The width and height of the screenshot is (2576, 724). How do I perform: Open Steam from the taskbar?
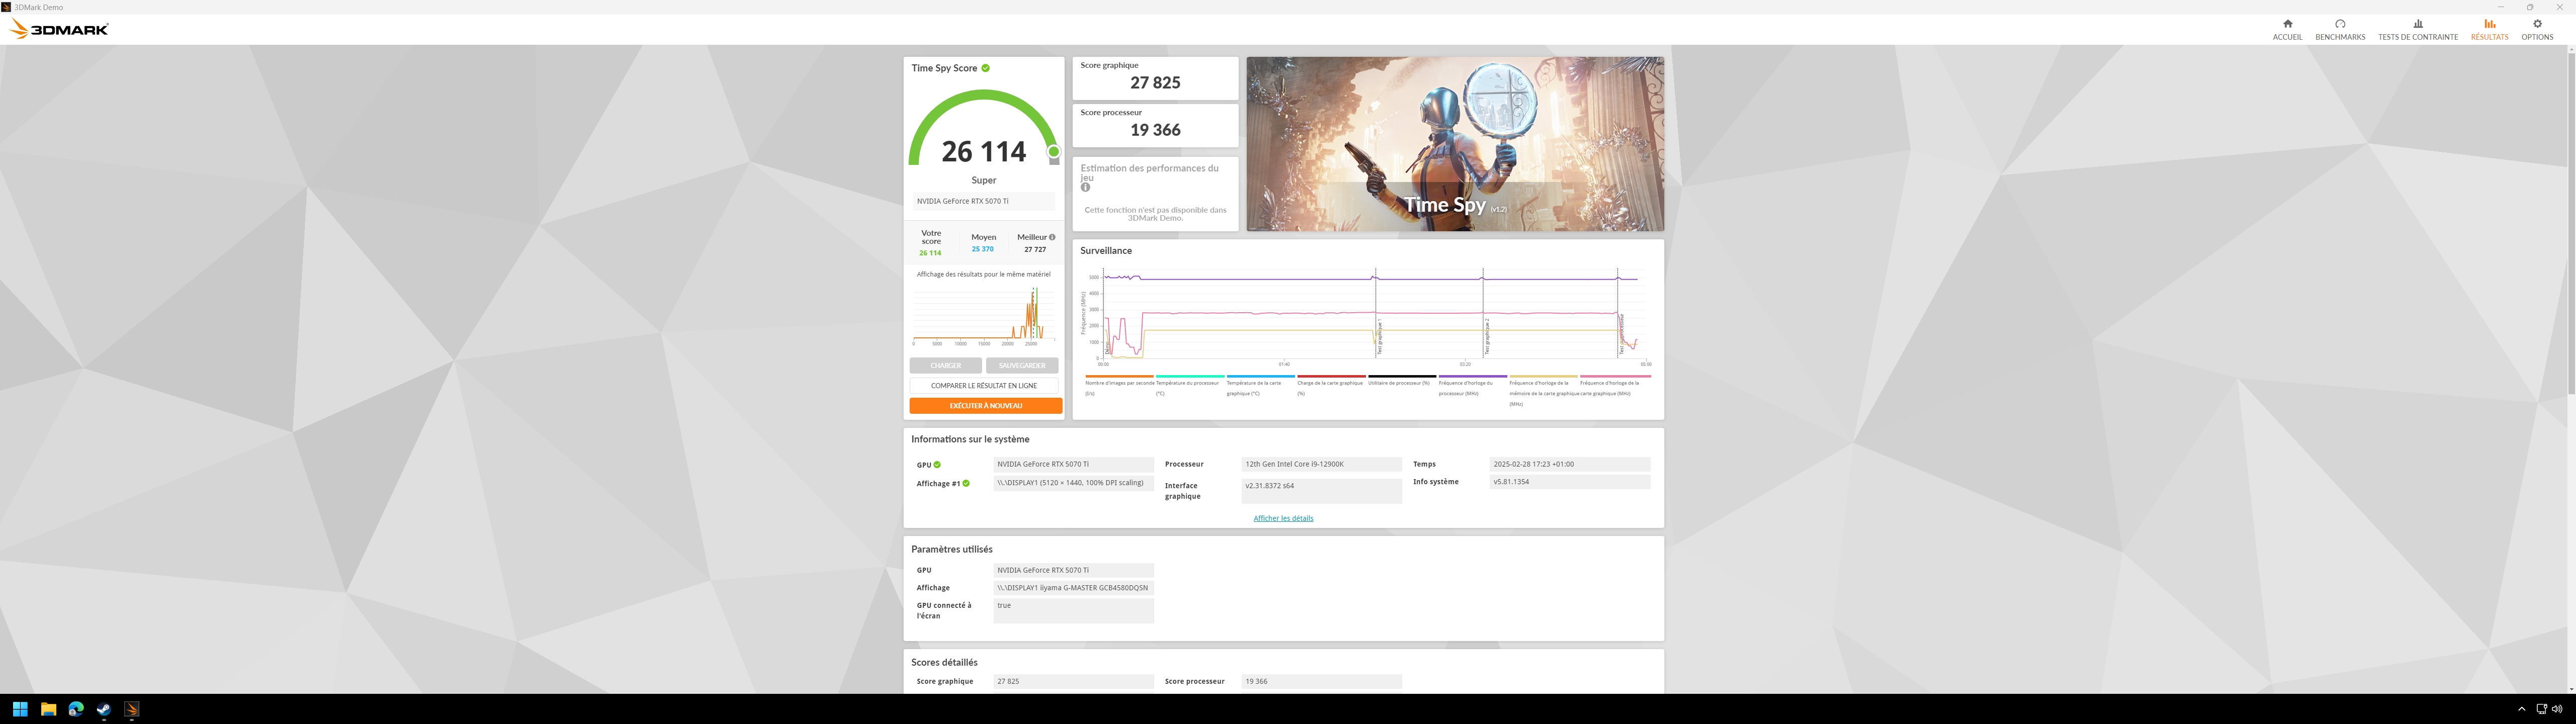click(103, 709)
